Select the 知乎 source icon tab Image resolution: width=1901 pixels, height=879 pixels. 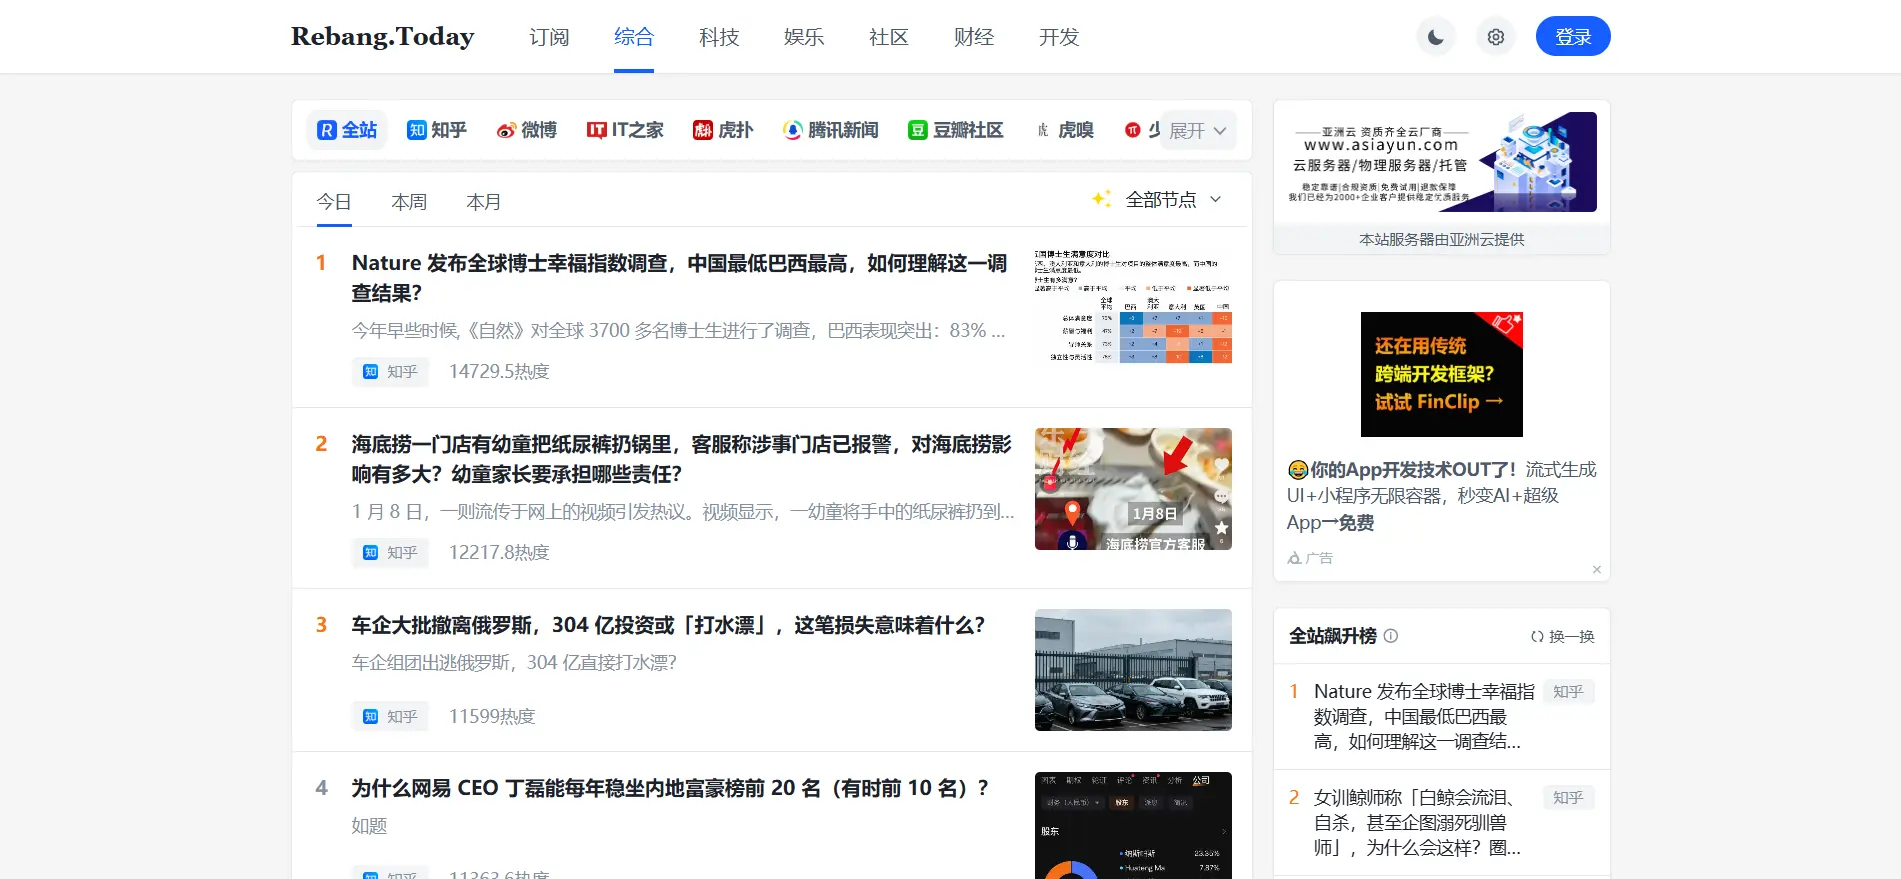click(x=437, y=130)
